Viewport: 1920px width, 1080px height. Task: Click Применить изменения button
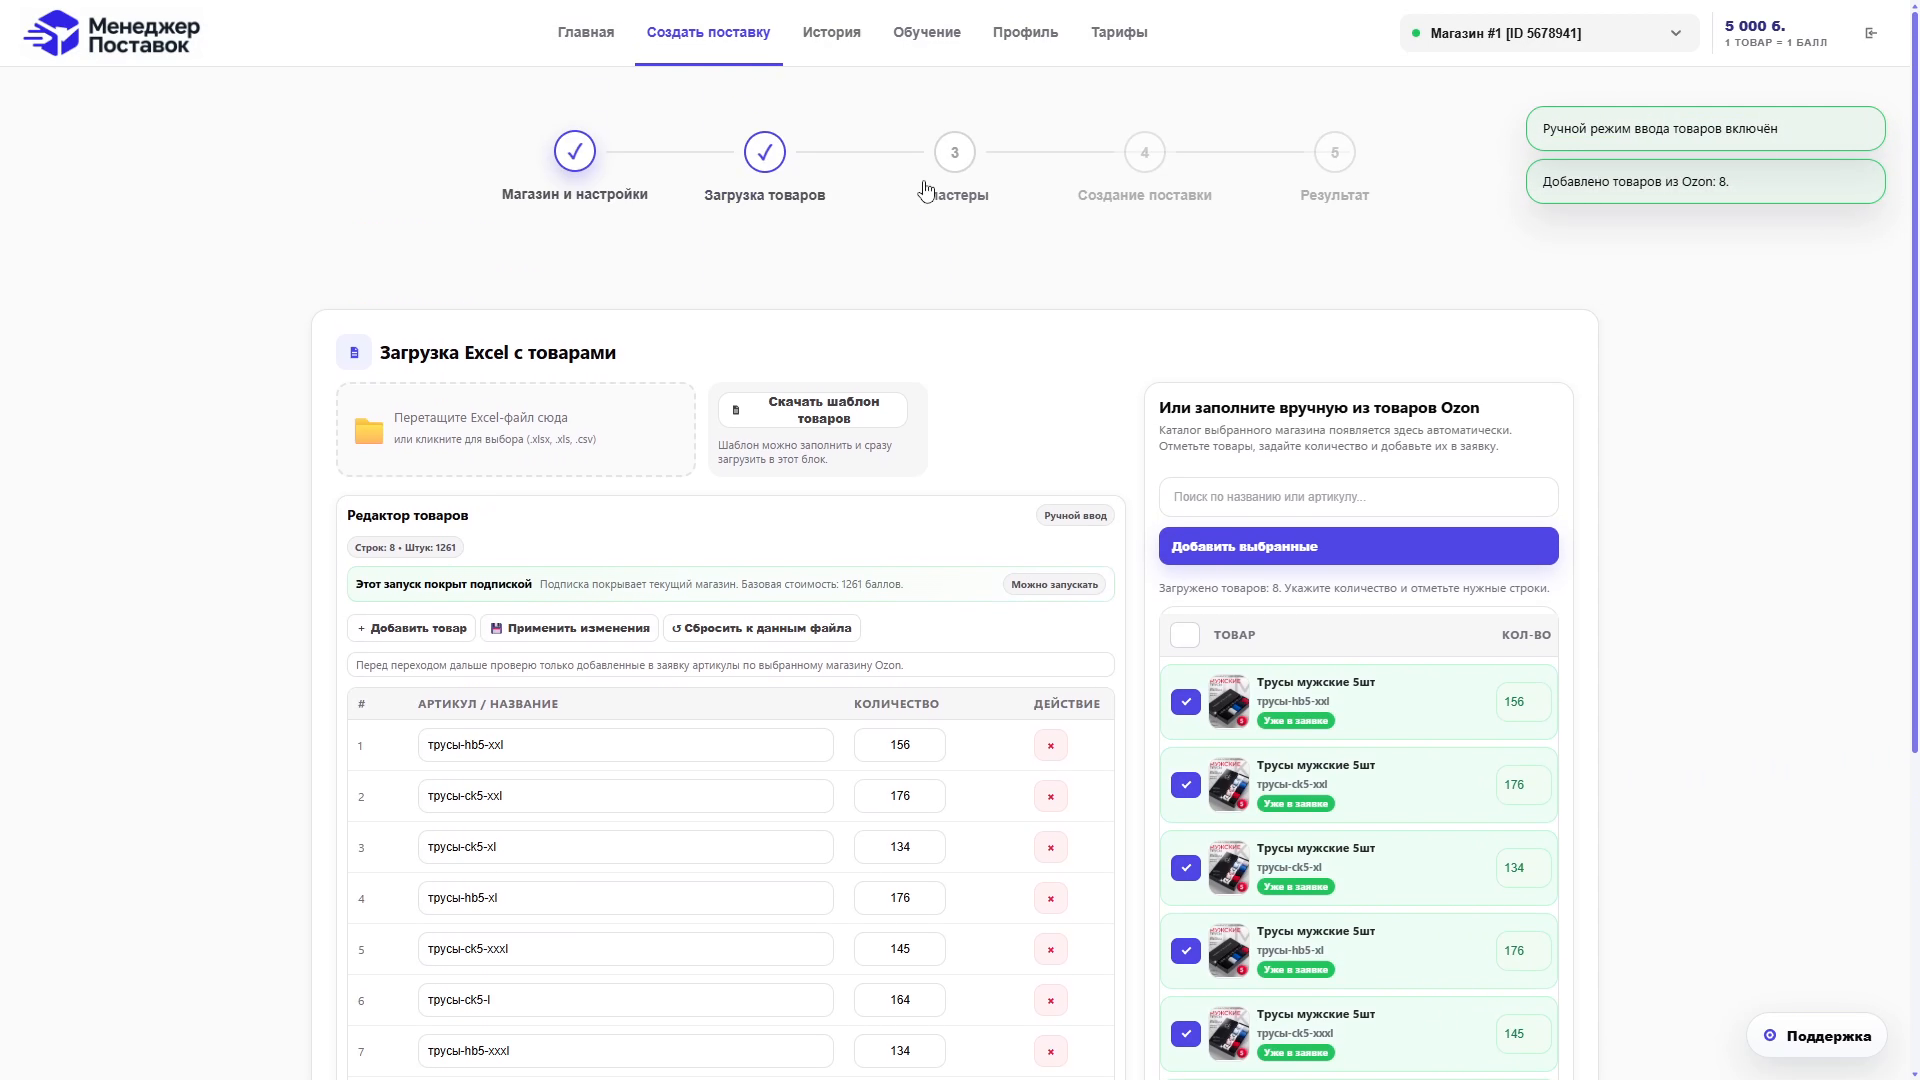point(569,628)
